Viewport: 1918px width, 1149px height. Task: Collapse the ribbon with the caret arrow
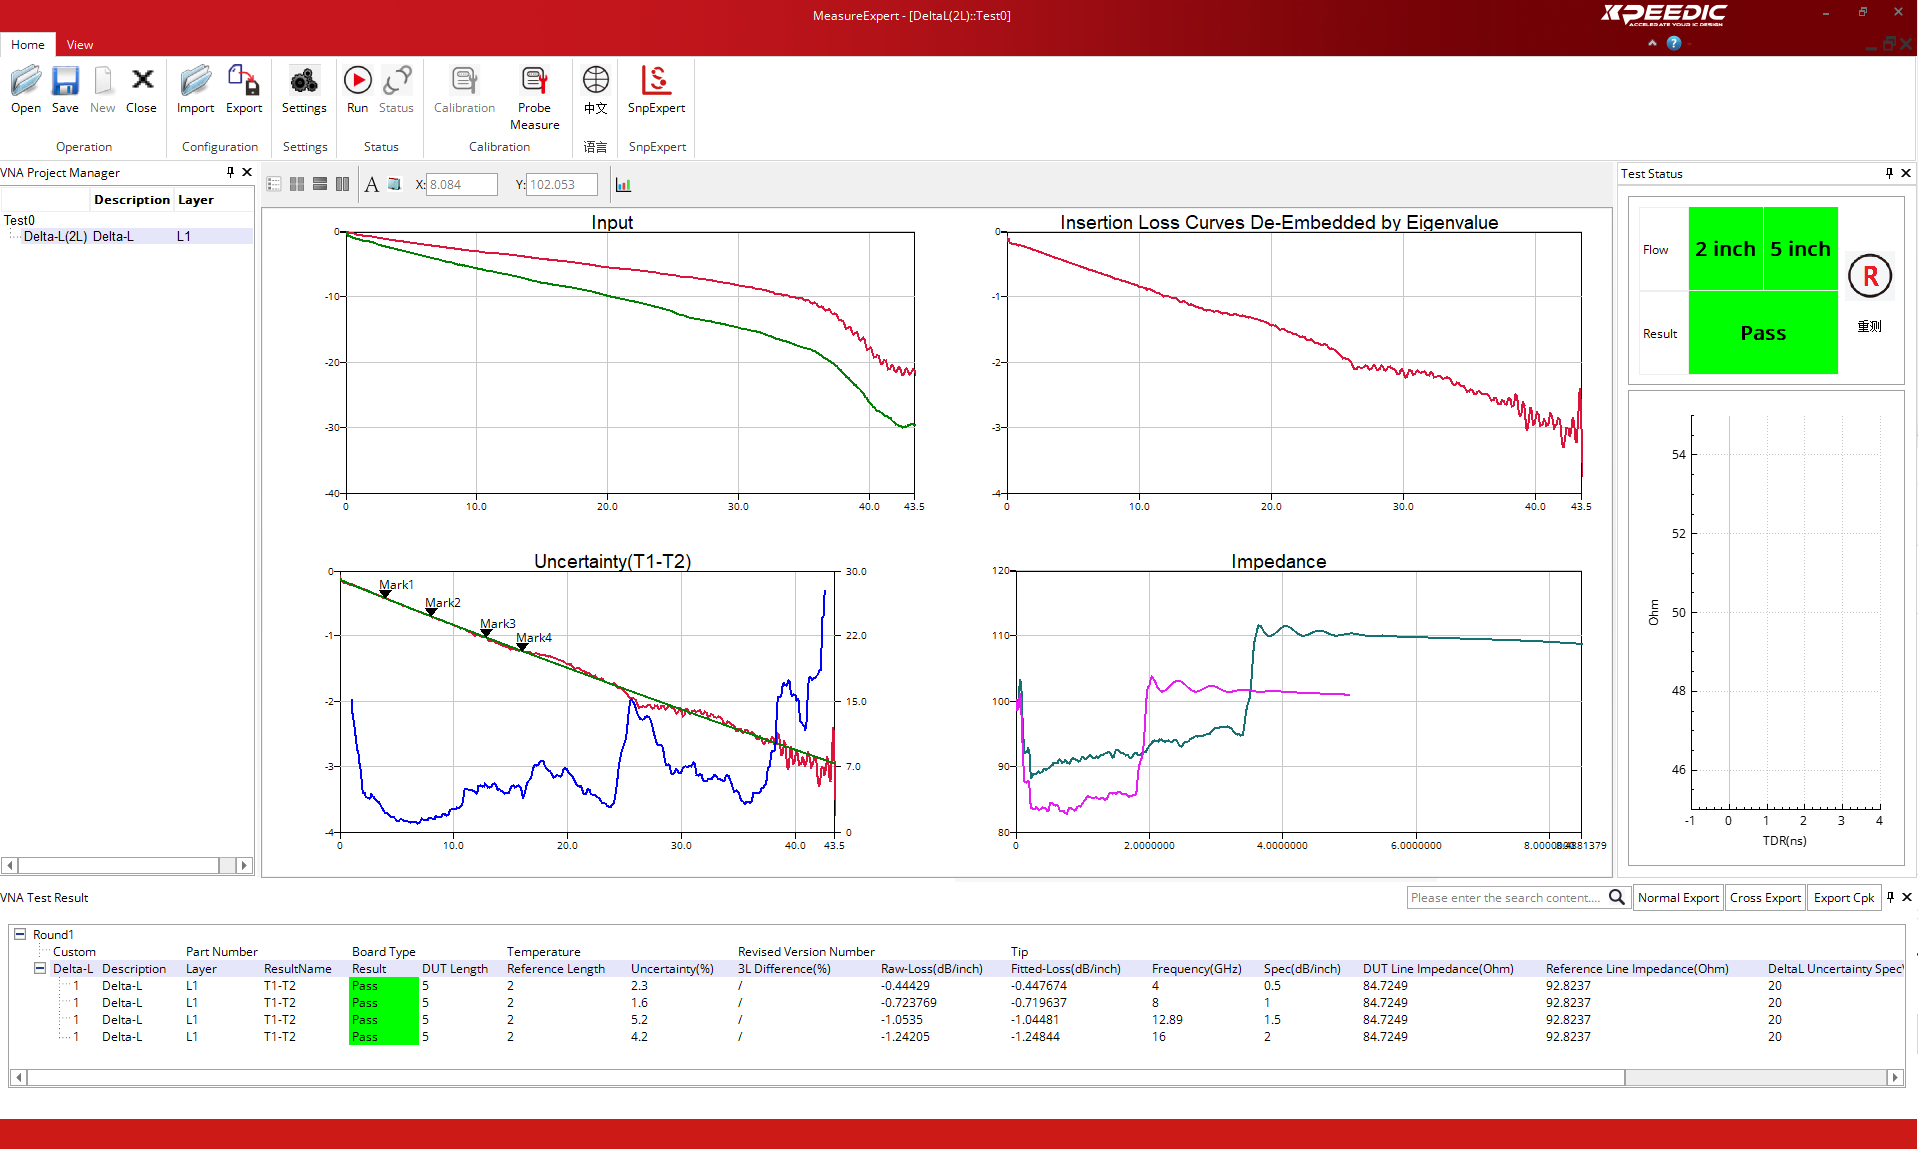point(1652,43)
